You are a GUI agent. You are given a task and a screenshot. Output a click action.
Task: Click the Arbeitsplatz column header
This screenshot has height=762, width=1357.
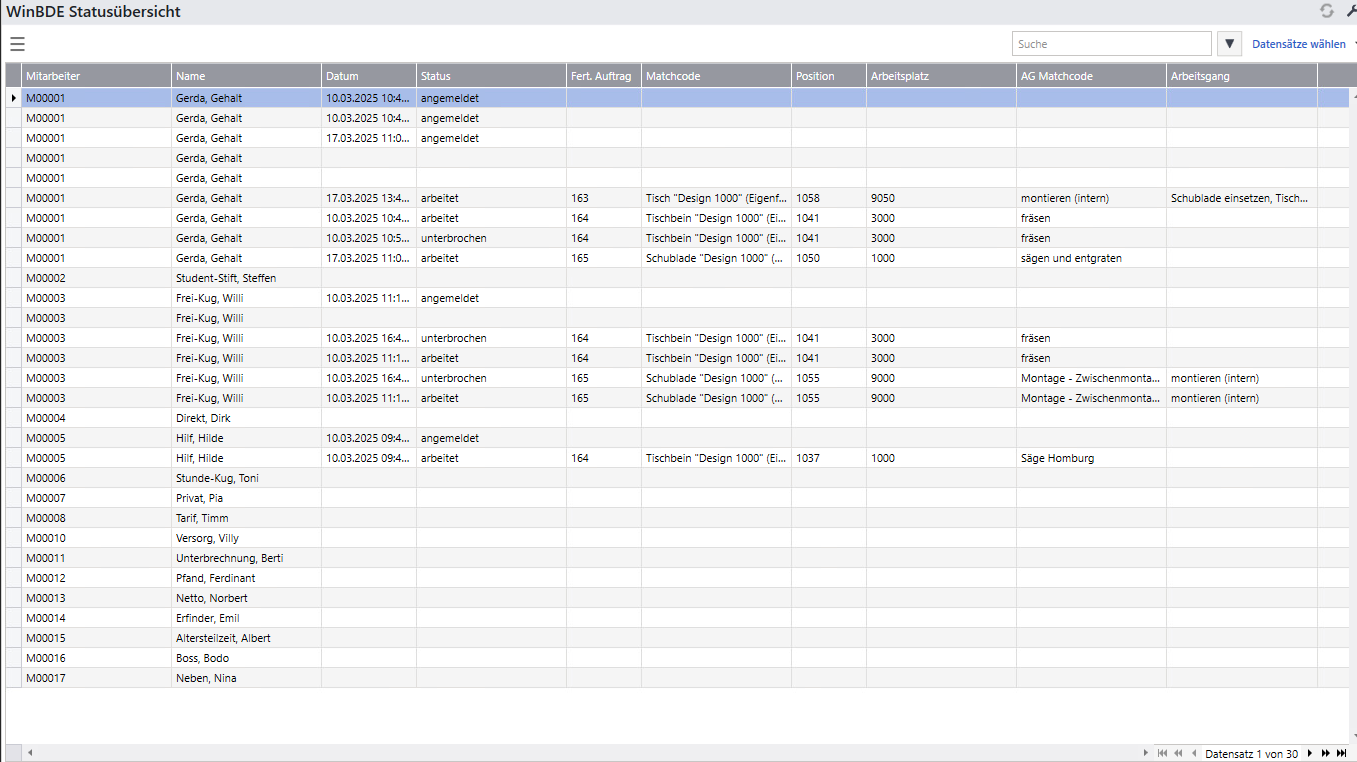pos(940,76)
